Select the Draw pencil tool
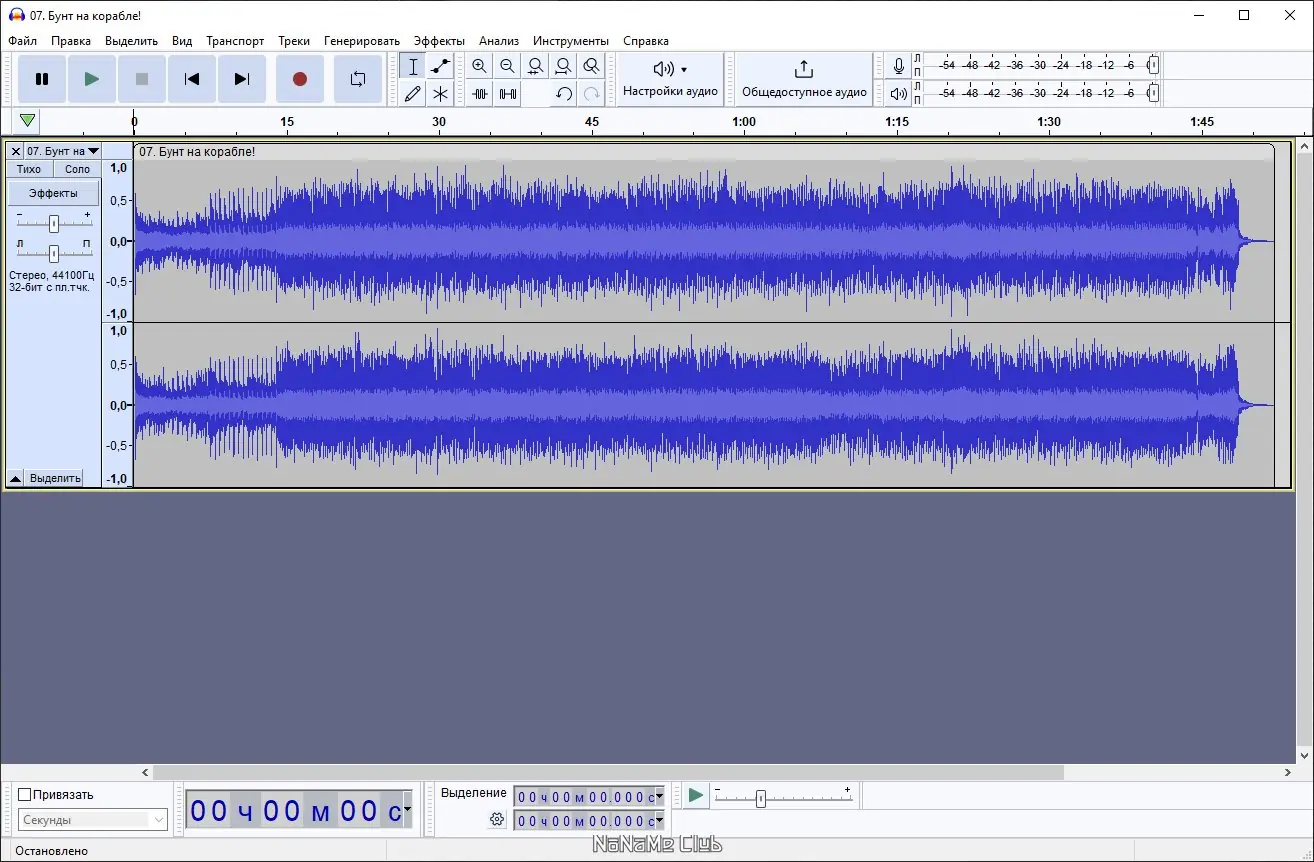Screen dimensions: 1314x862 tap(412, 94)
